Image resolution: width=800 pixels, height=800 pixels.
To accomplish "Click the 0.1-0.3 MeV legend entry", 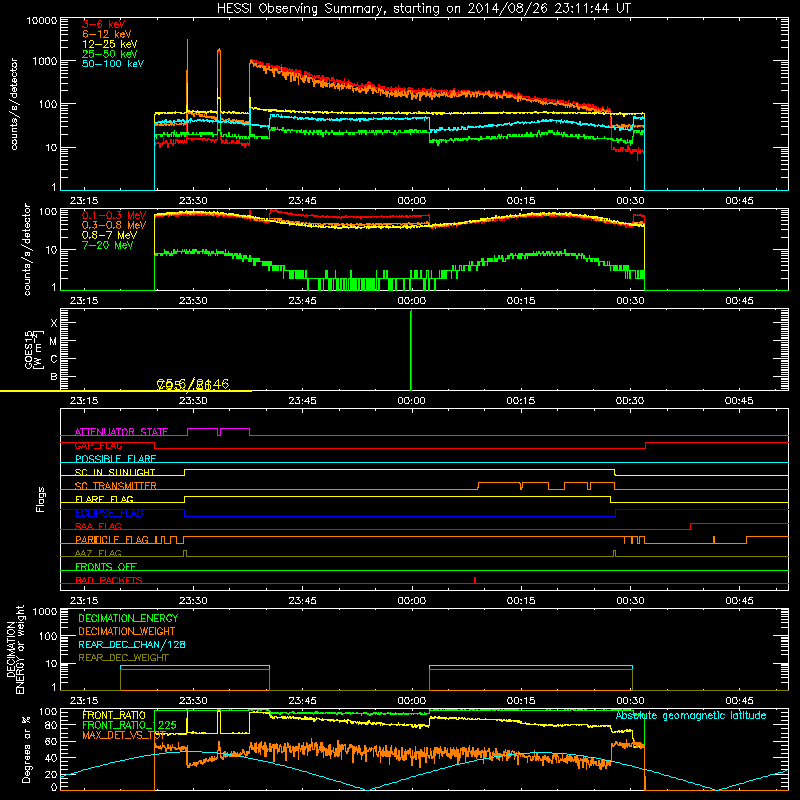I will point(114,215).
